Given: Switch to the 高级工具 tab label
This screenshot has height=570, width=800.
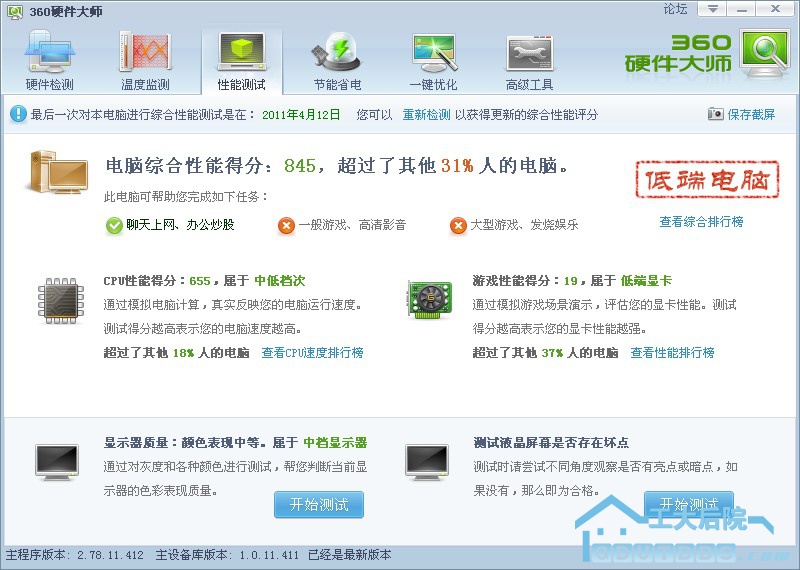Looking at the screenshot, I should click(529, 85).
